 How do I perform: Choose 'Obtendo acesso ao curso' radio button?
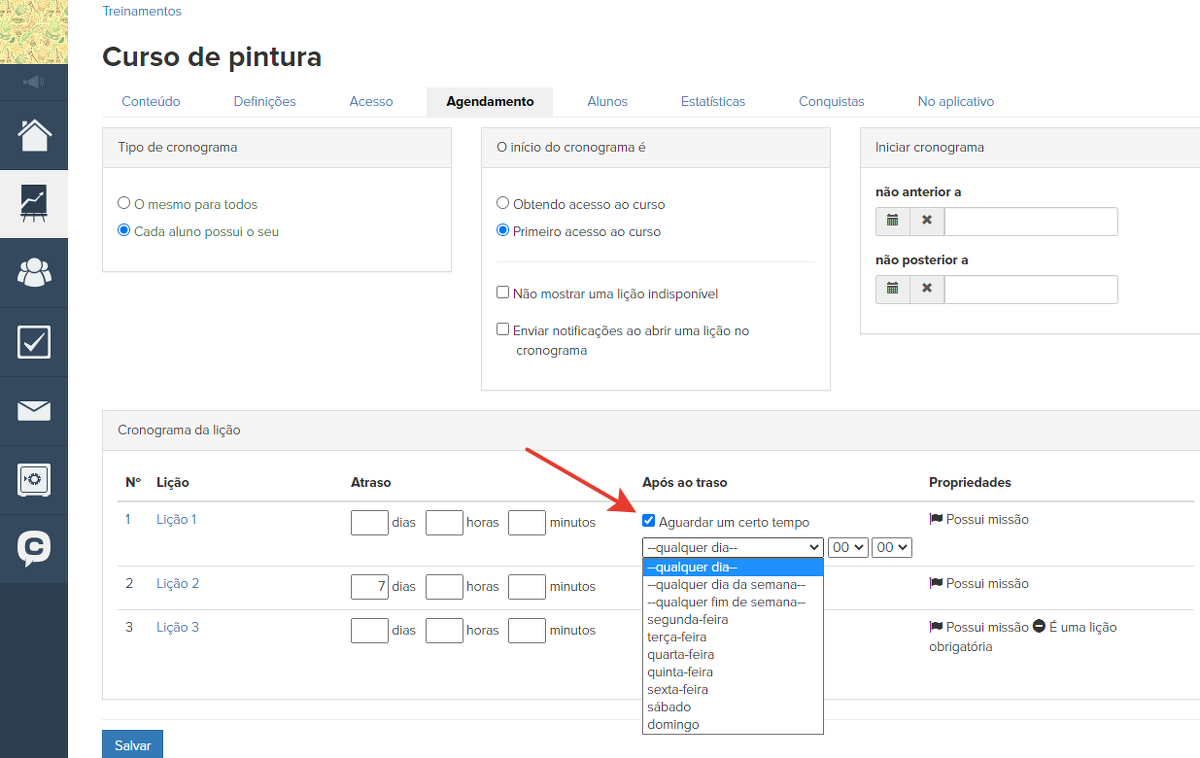click(503, 204)
